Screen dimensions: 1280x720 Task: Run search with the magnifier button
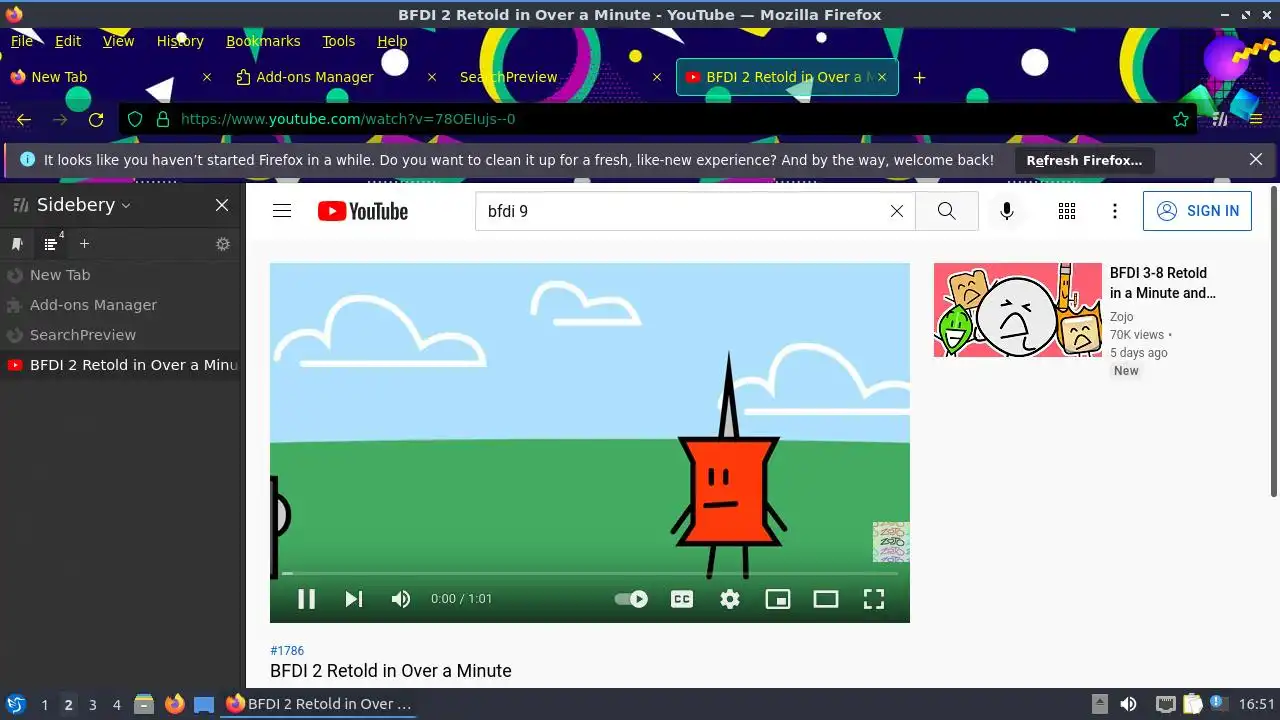click(946, 211)
